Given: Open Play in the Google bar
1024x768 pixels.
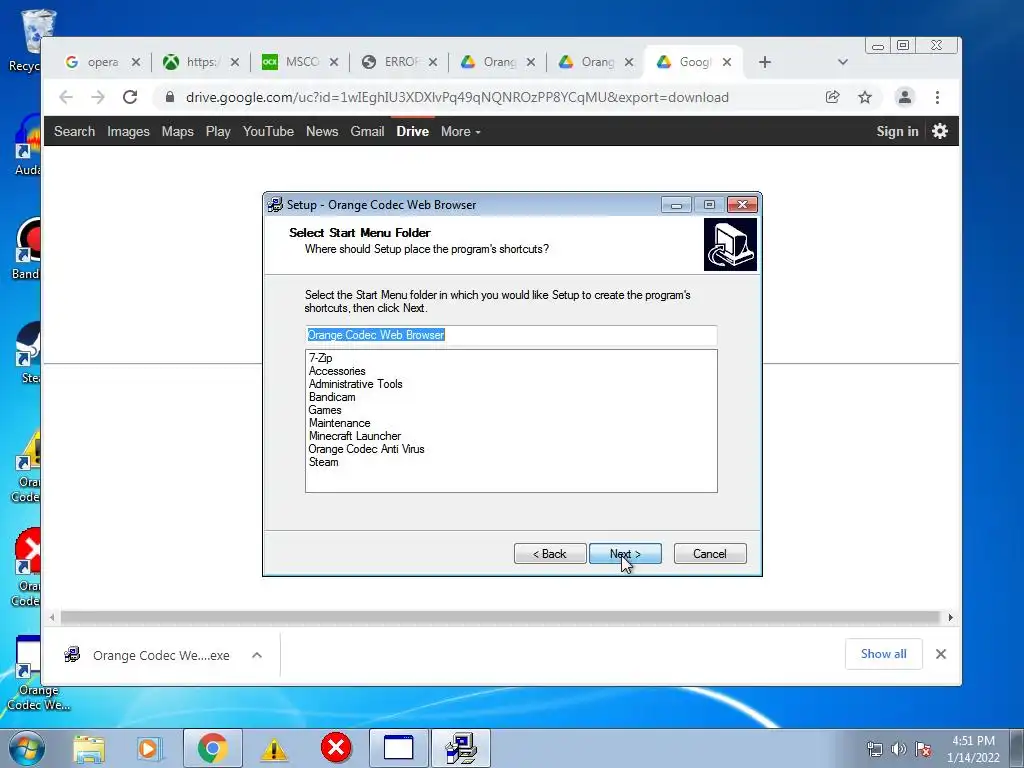Looking at the screenshot, I should 218,131.
